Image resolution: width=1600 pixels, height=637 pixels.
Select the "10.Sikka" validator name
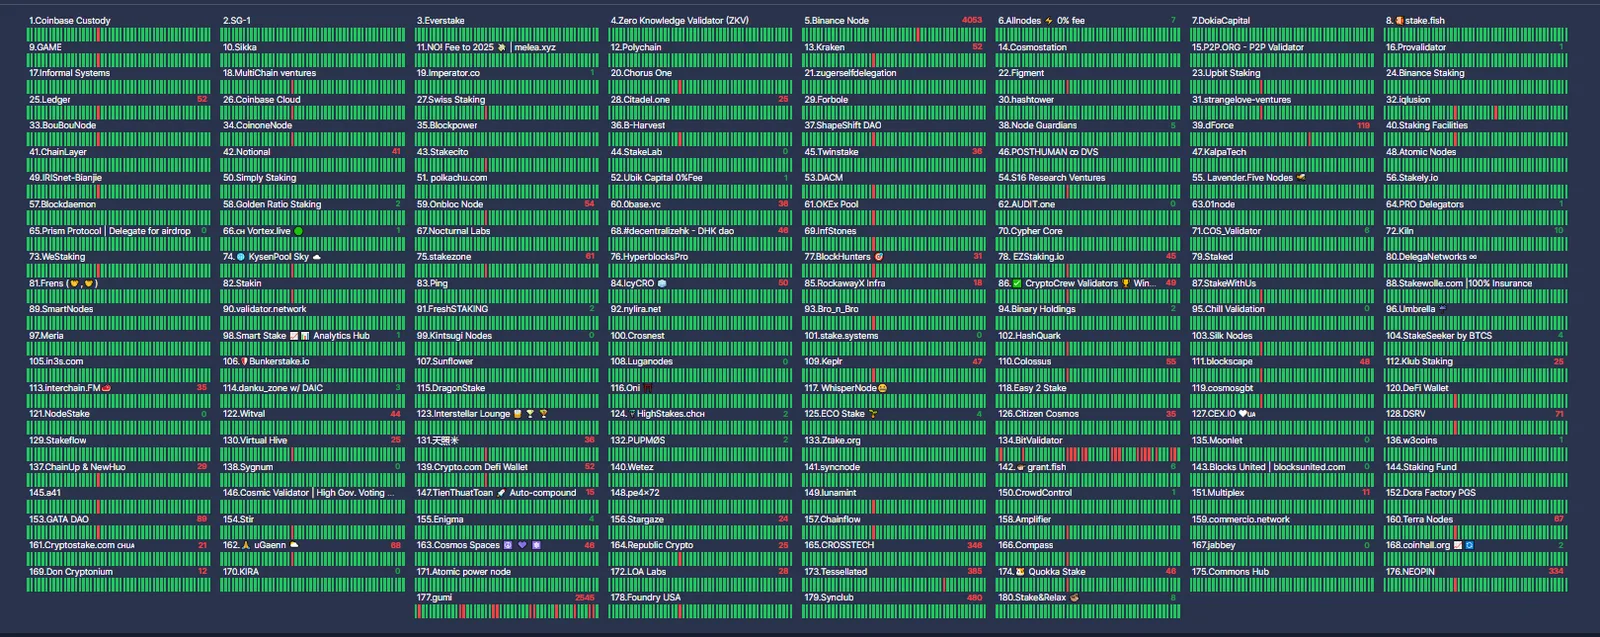(240, 47)
